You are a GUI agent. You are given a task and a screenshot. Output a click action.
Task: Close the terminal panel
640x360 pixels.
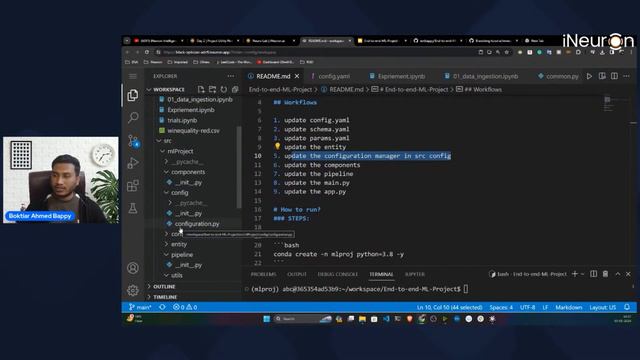[629, 274]
